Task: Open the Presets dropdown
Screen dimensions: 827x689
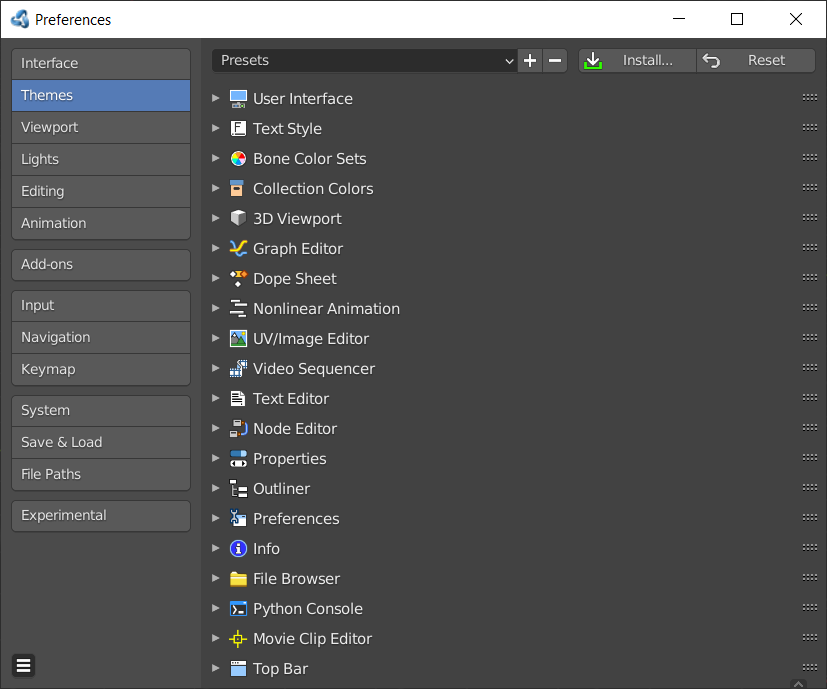Action: pyautogui.click(x=364, y=61)
